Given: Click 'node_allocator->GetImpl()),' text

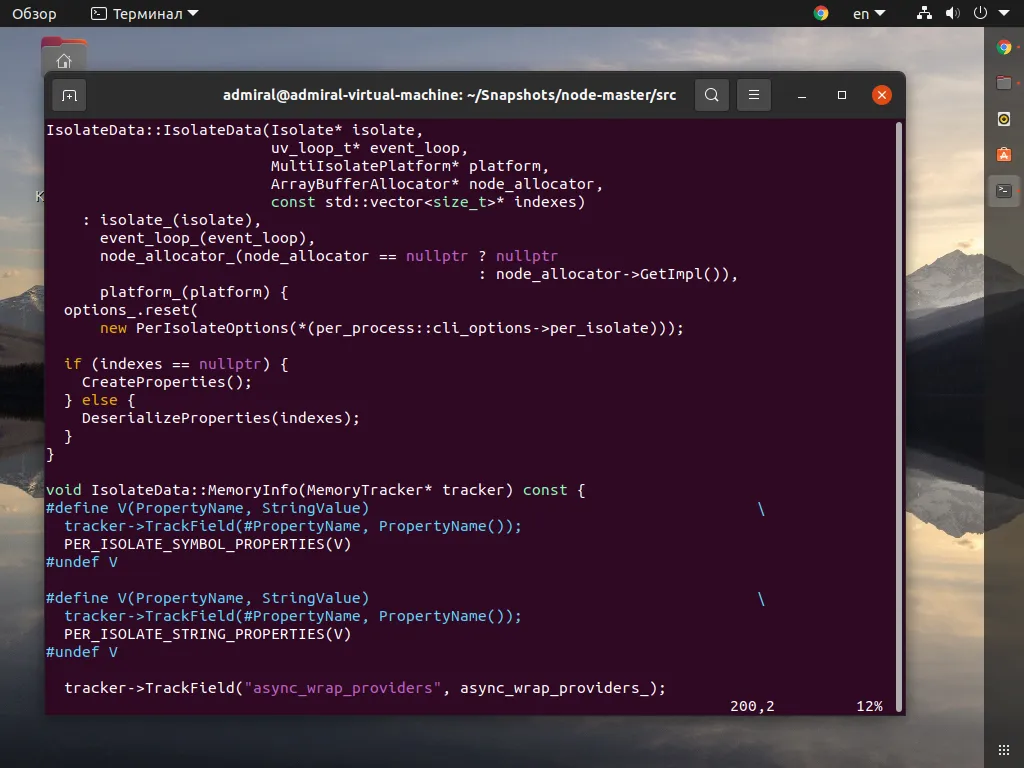Looking at the screenshot, I should (617, 274).
